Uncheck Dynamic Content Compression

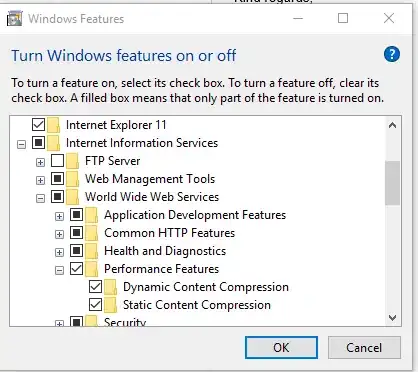click(x=95, y=287)
